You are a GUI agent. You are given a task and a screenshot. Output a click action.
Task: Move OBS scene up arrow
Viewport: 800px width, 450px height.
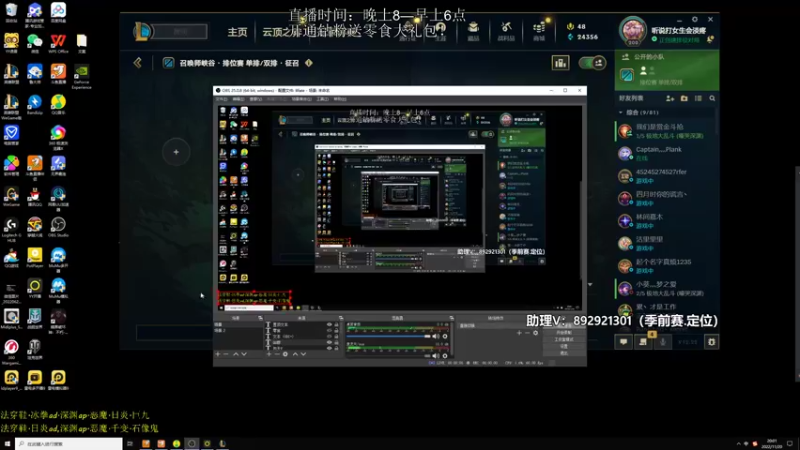click(x=236, y=354)
